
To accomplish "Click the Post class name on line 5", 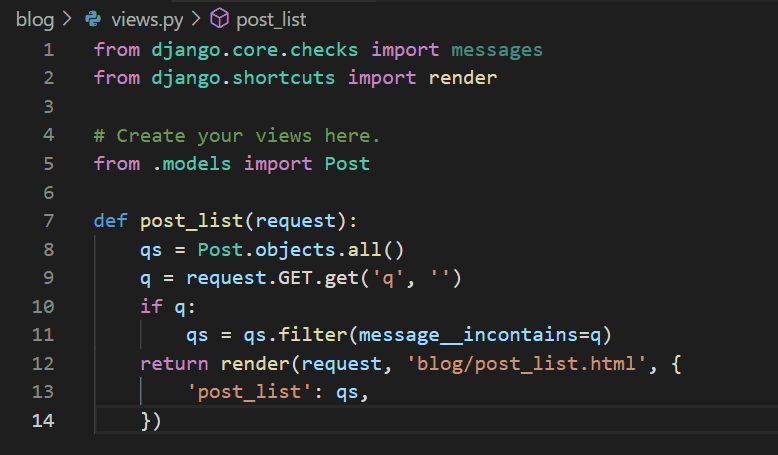I will [x=347, y=164].
